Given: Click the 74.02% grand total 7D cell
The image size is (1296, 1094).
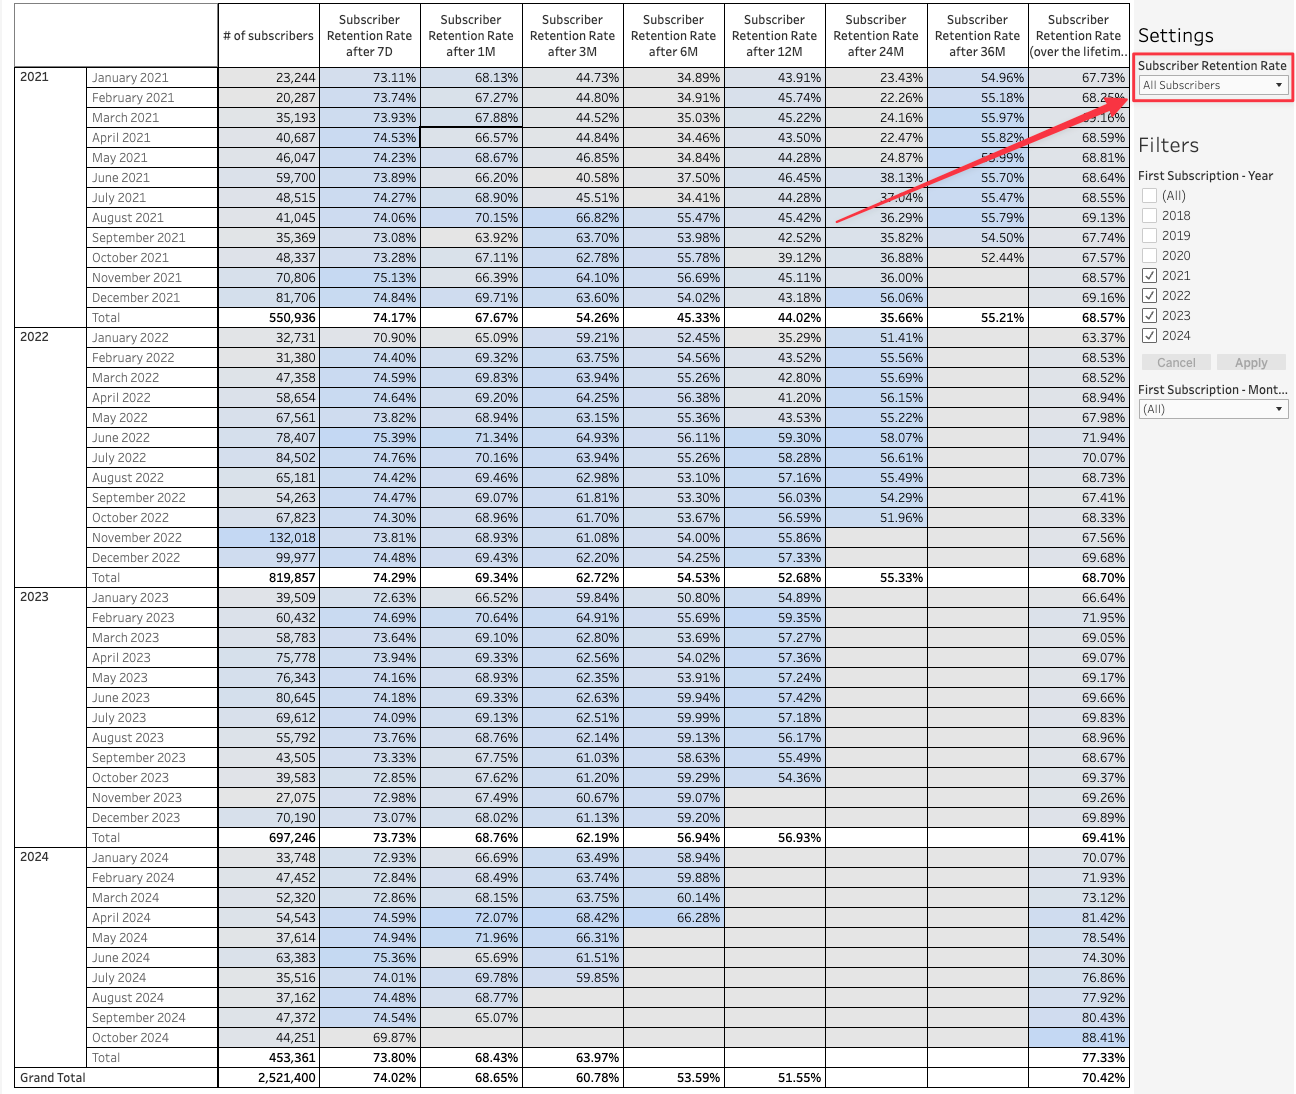Looking at the screenshot, I should [x=370, y=1078].
